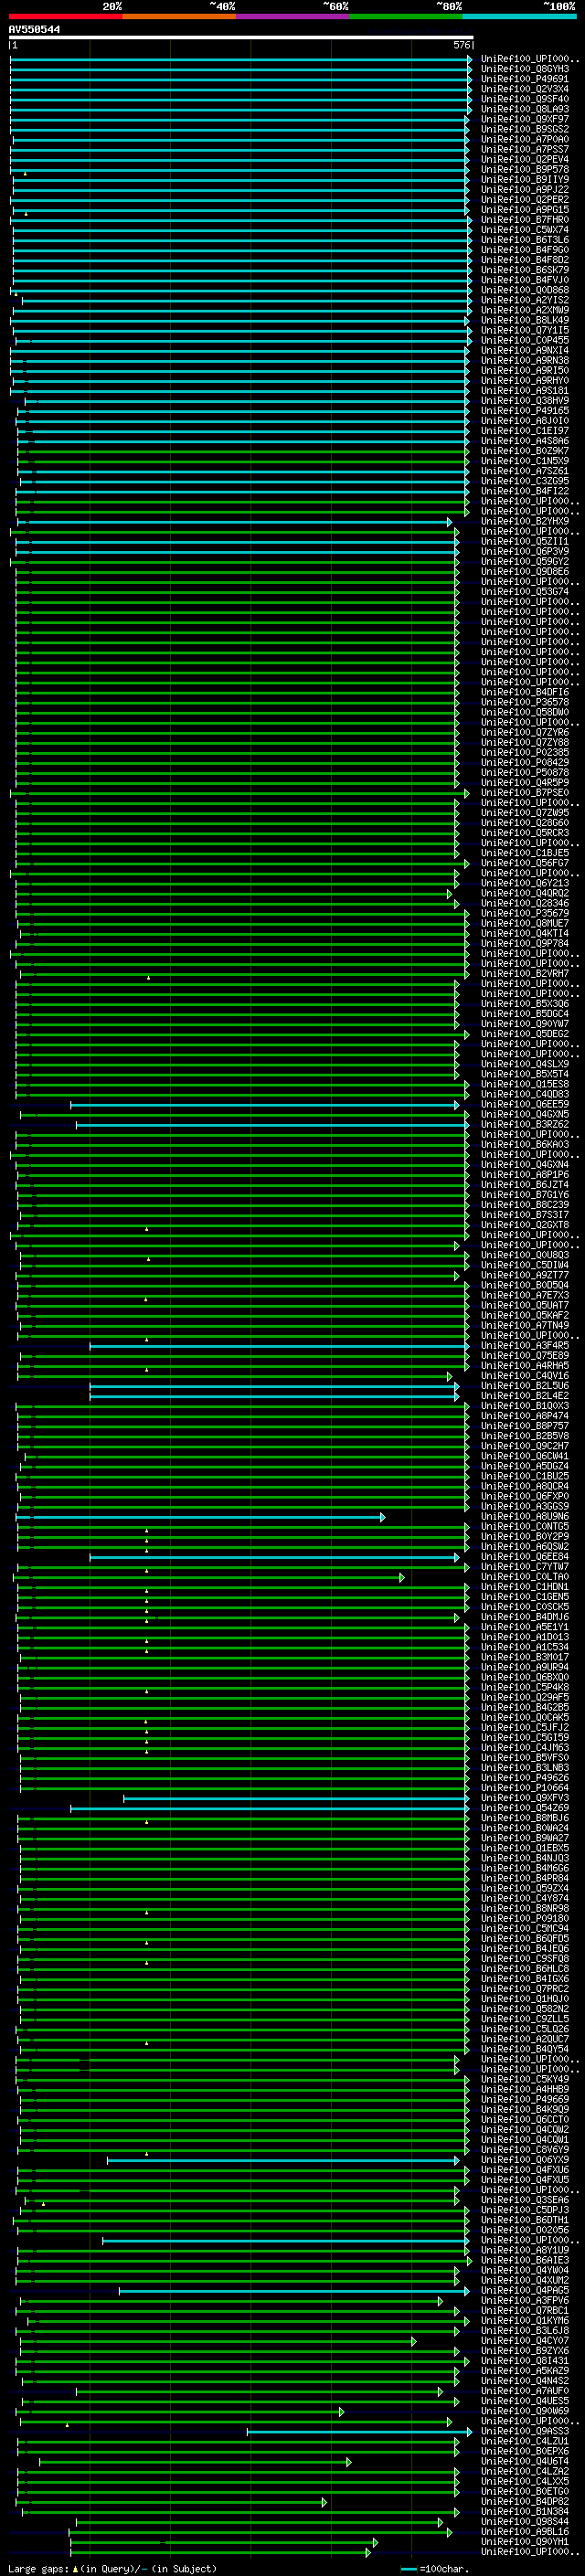
Task: Select hit label UniRef100_B8C239
Action: coord(525,1204)
